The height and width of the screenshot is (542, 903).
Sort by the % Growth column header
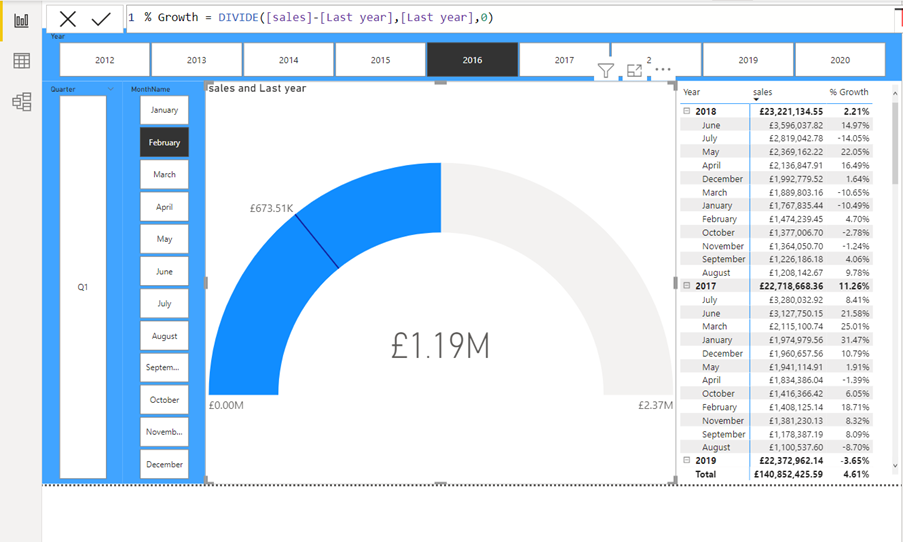848,92
